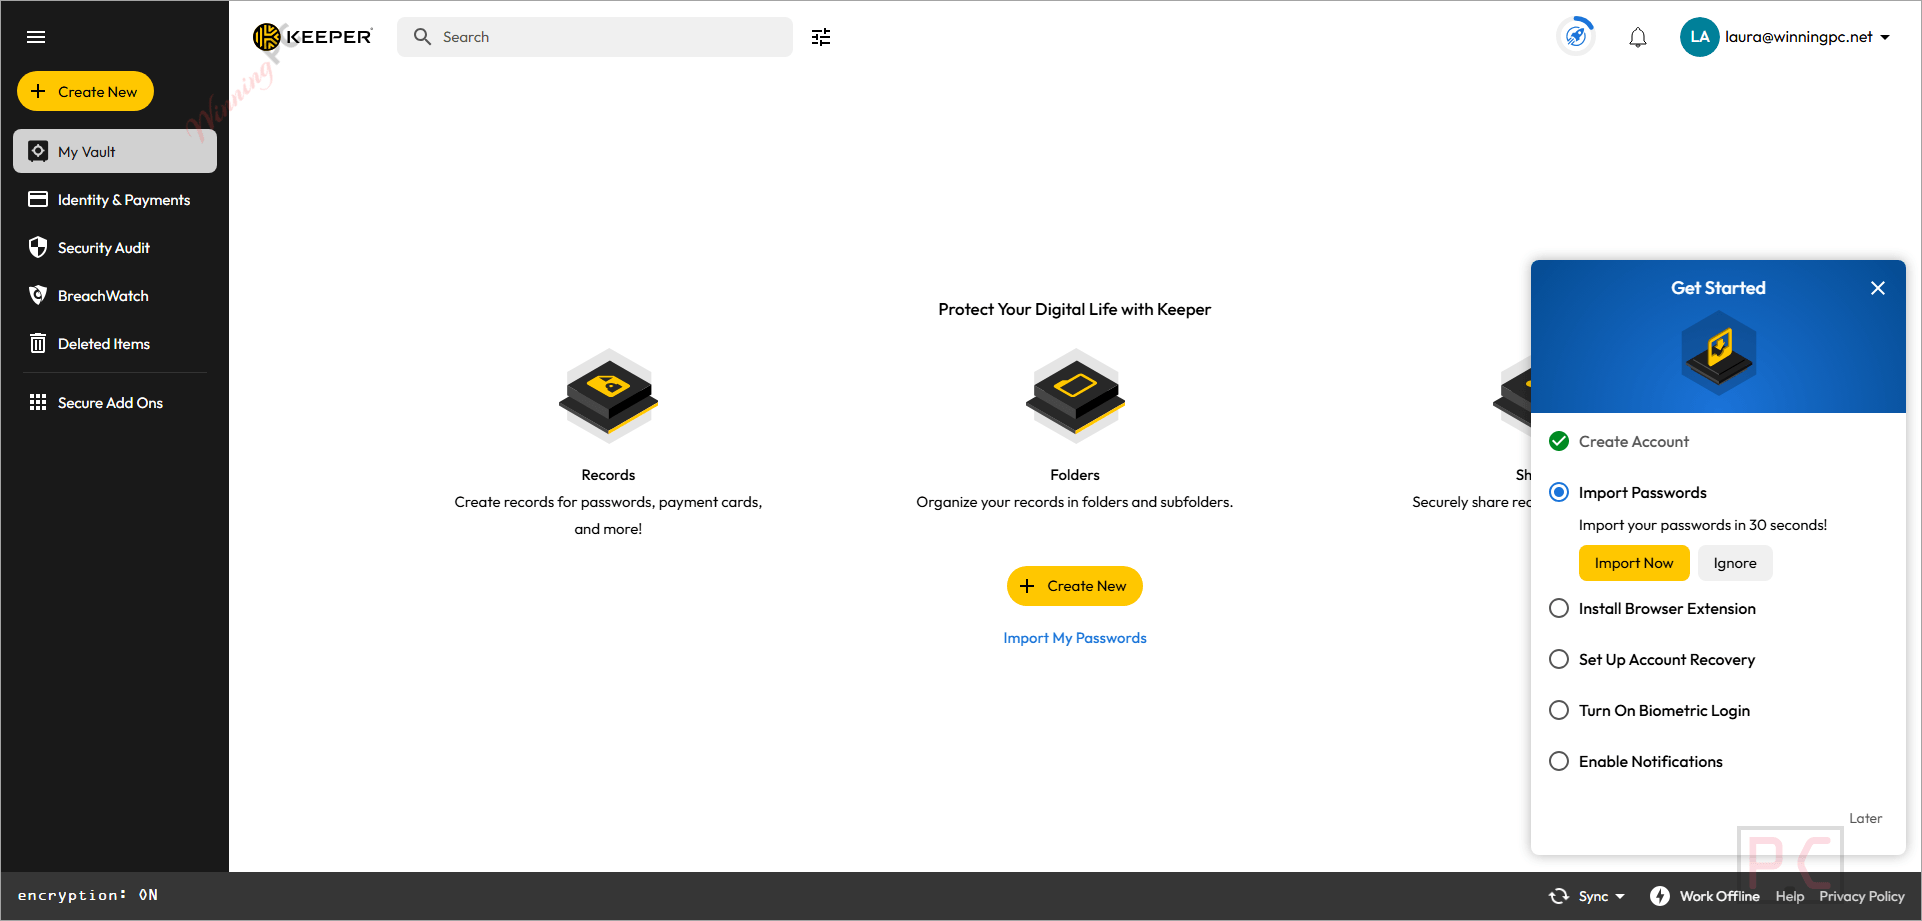This screenshot has width=1922, height=921.
Task: Open search filter options icon
Action: coord(821,37)
